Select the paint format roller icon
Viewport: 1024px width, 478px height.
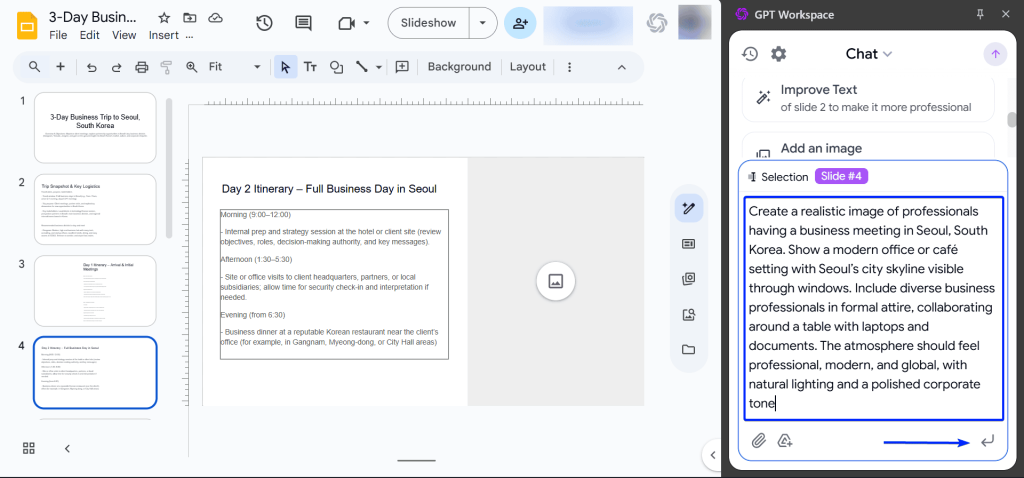tap(166, 67)
